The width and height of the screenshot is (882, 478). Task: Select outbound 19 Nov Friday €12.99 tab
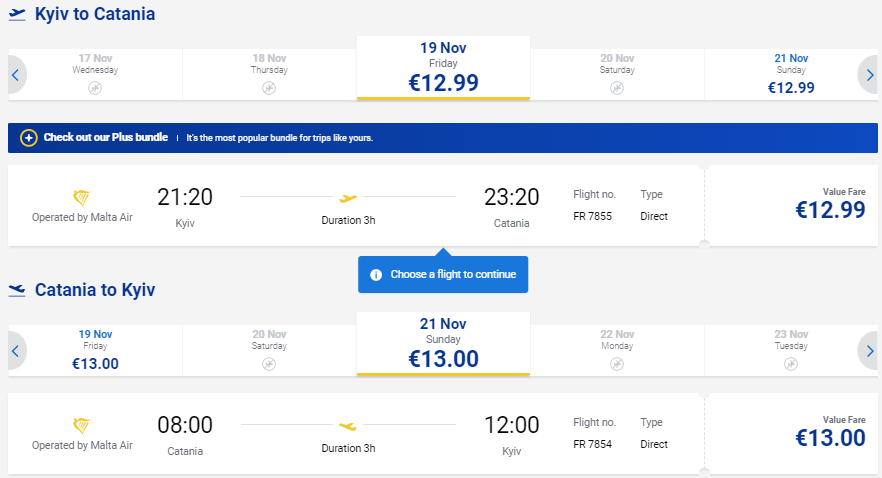tap(443, 68)
